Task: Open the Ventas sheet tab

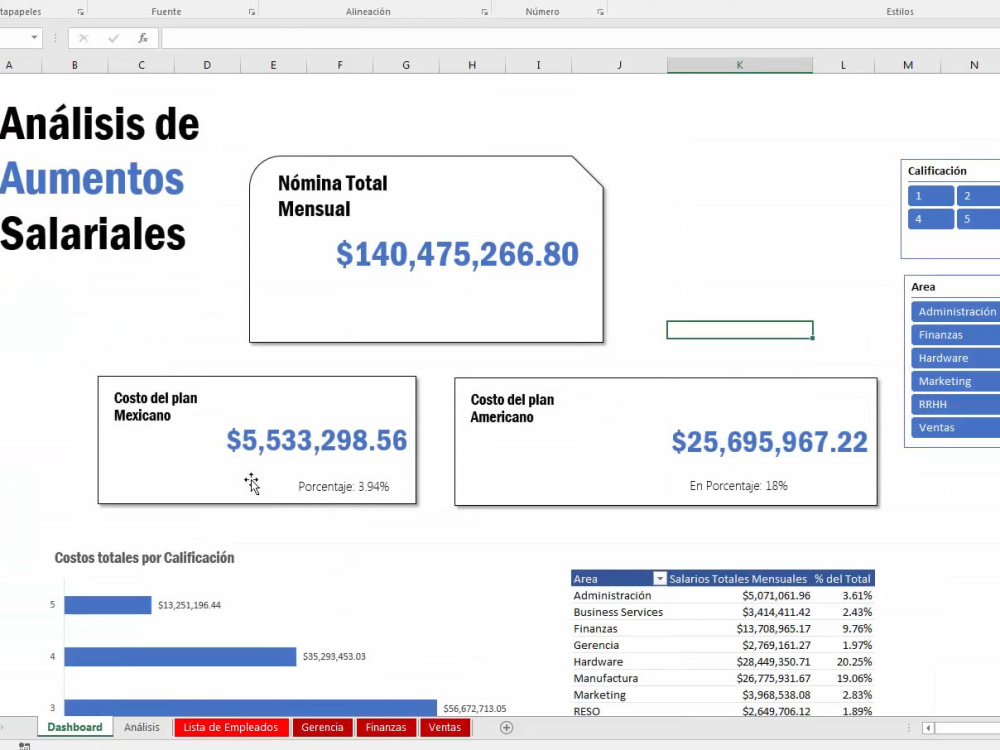Action: 445,727
